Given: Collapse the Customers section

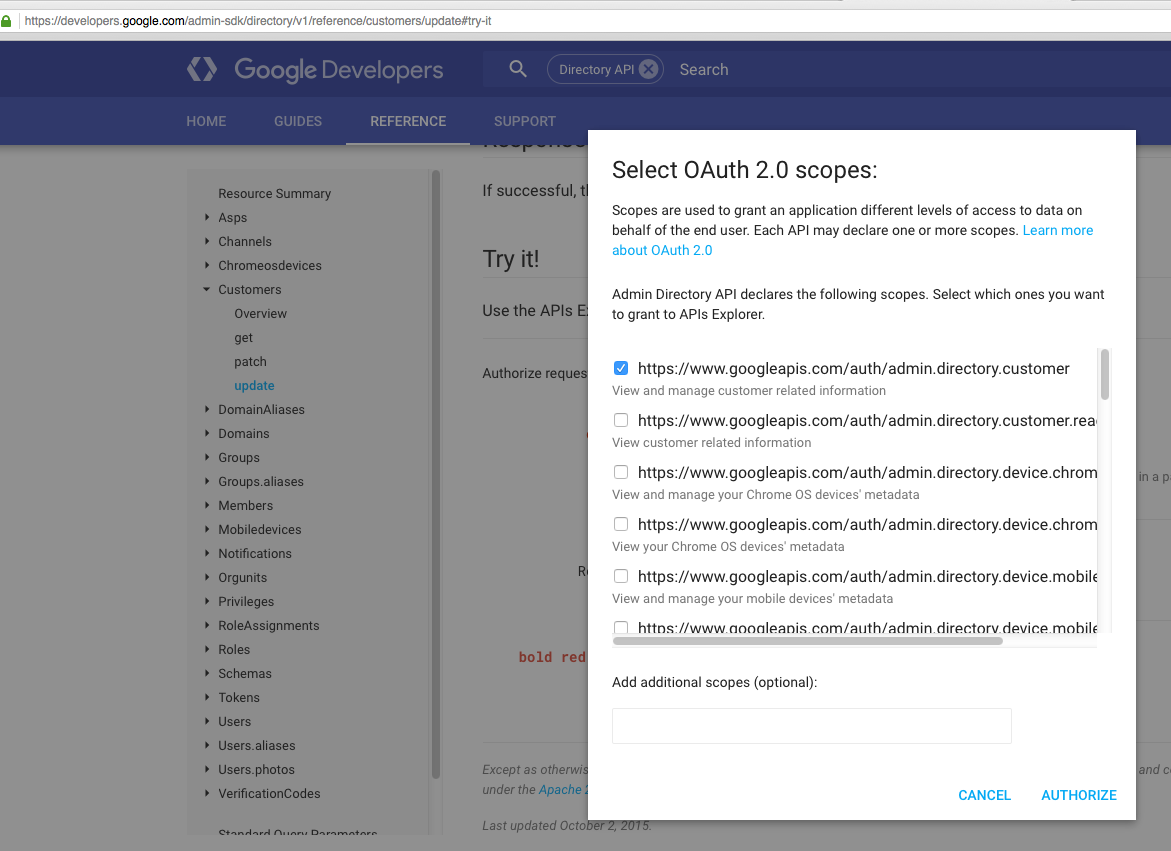Looking at the screenshot, I should 207,289.
